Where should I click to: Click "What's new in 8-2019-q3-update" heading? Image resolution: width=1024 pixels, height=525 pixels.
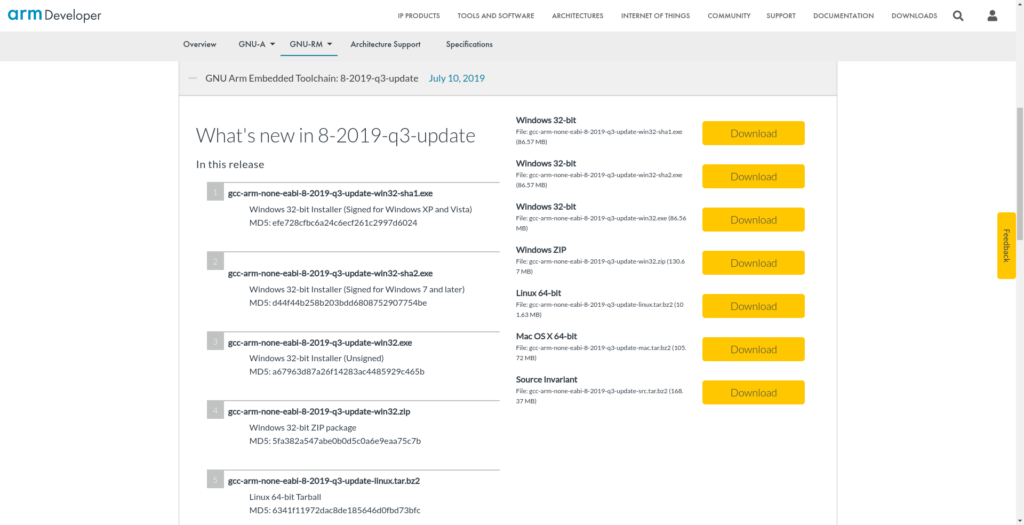pos(336,136)
